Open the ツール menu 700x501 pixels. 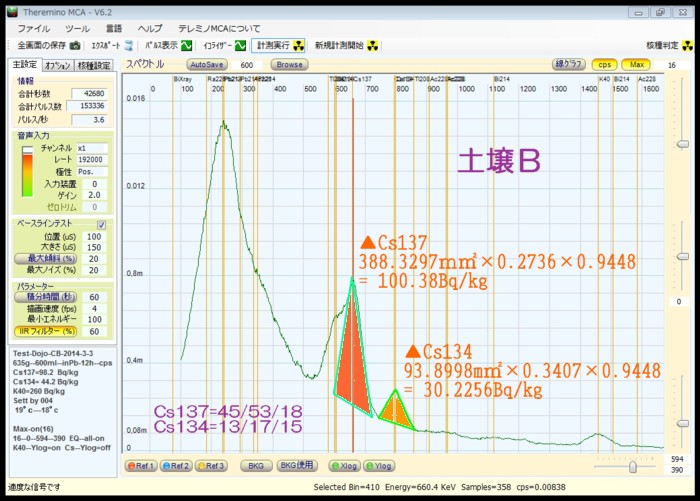coord(78,29)
